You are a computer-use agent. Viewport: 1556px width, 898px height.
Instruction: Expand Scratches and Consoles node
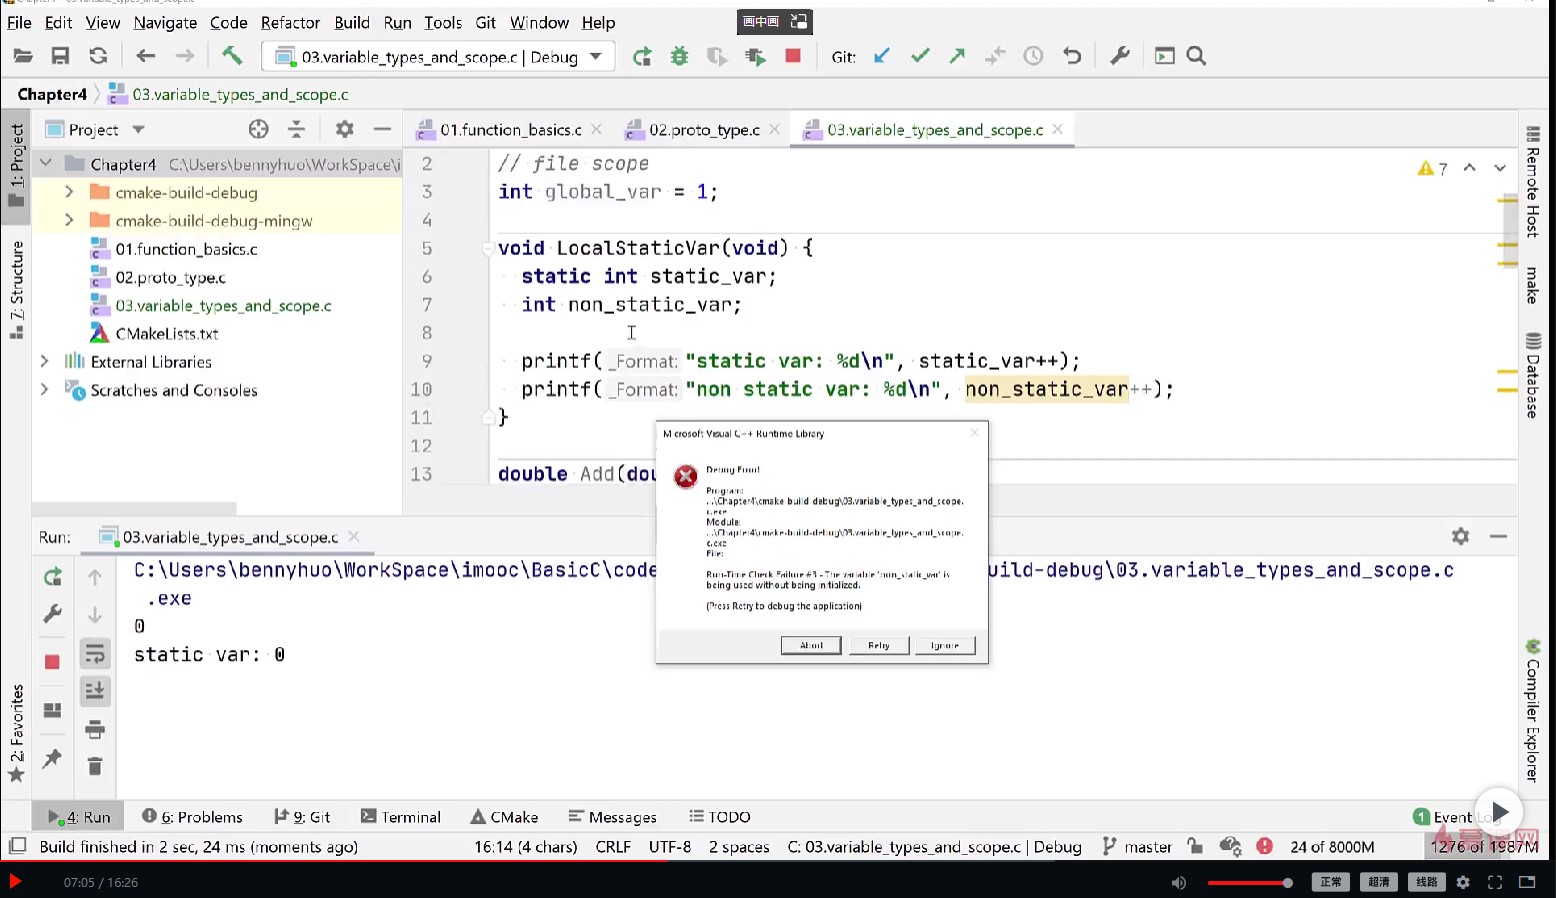[45, 389]
